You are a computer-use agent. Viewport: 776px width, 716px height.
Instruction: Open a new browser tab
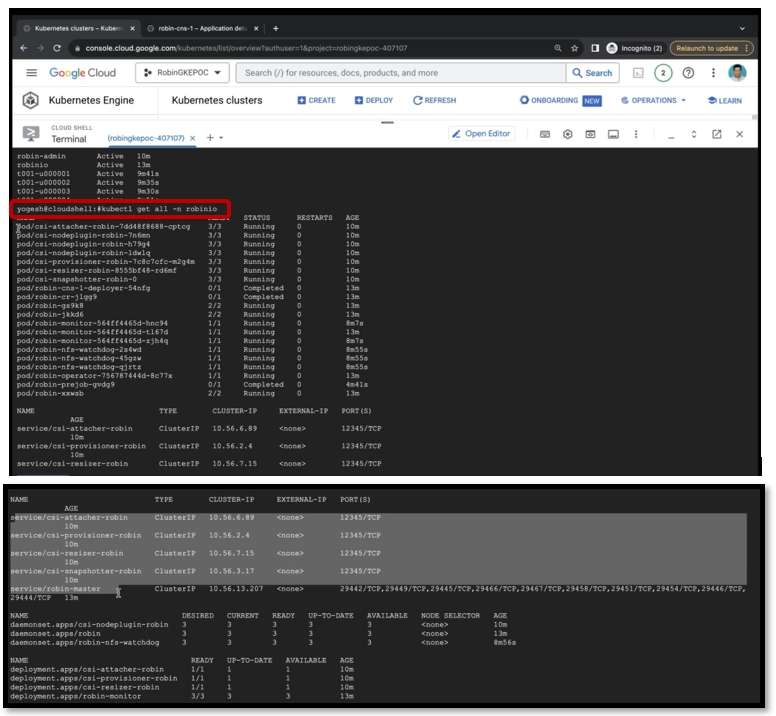point(276,29)
